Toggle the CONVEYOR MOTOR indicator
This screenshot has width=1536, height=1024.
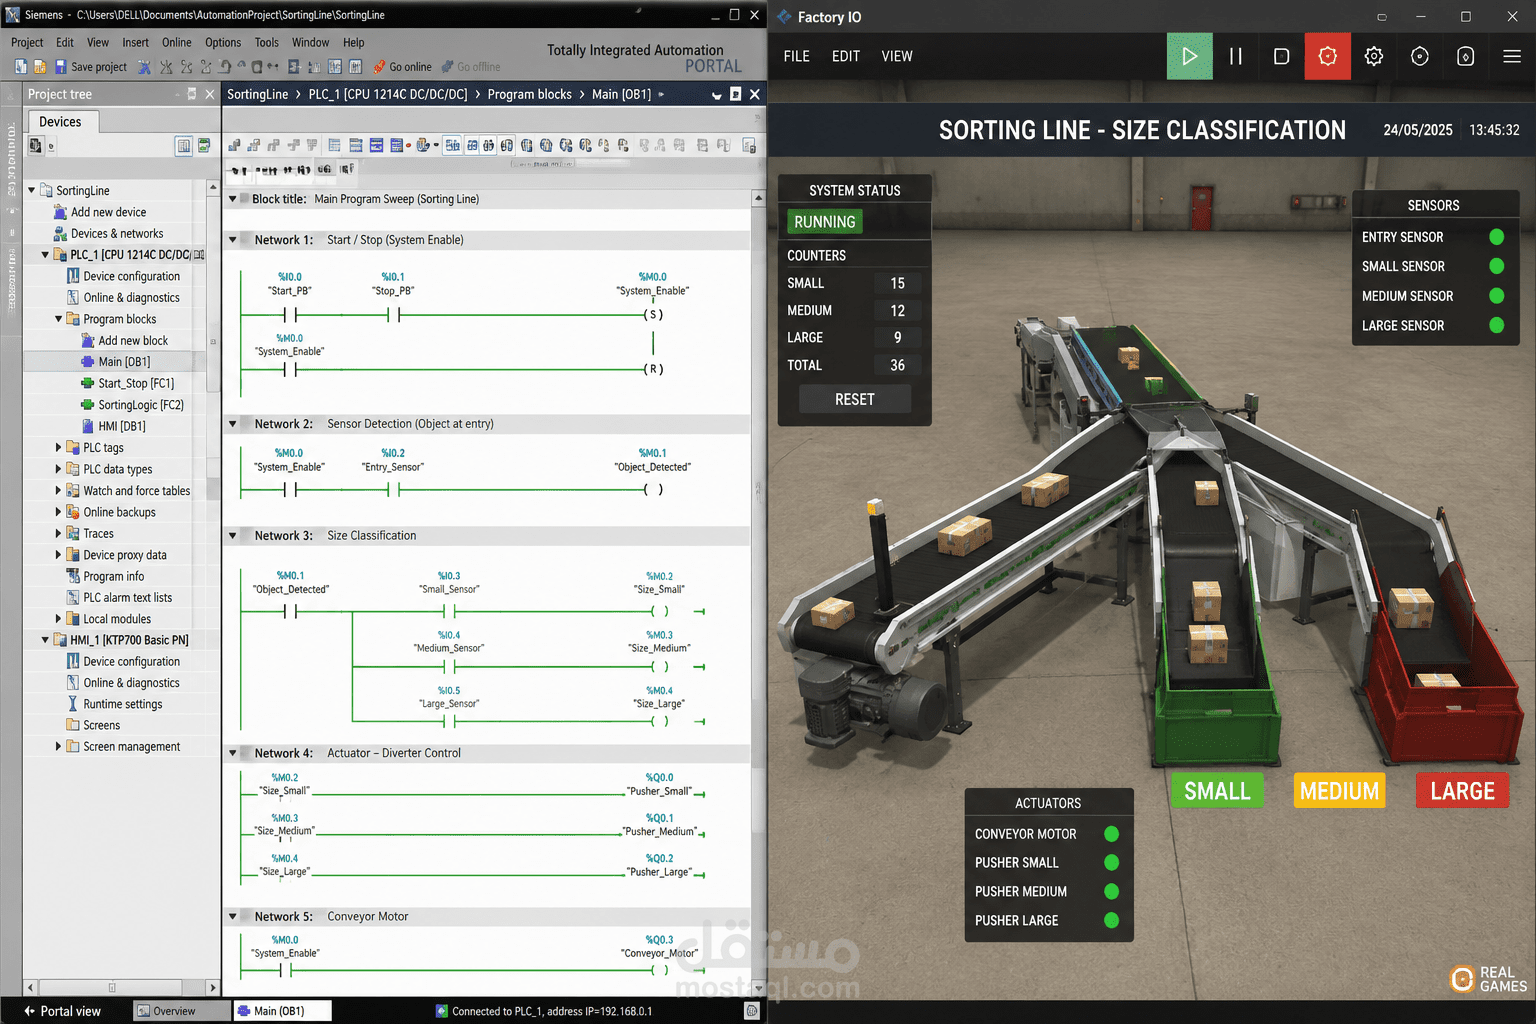coord(1111,834)
